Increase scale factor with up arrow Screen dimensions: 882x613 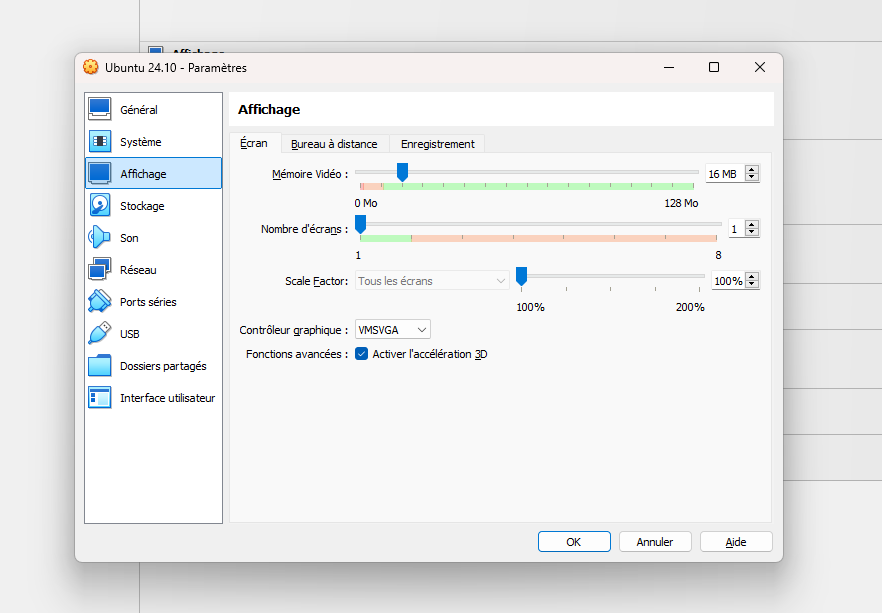(x=752, y=276)
